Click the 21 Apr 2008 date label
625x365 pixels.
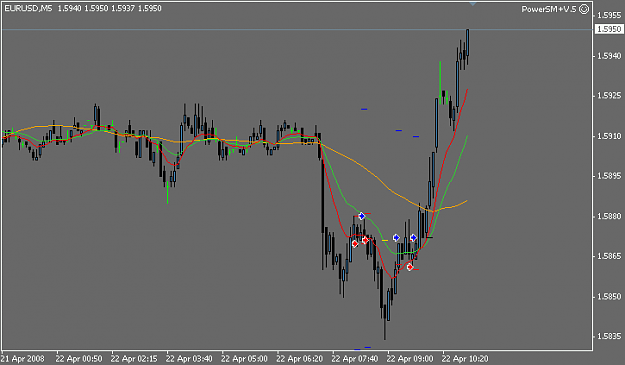tap(23, 359)
